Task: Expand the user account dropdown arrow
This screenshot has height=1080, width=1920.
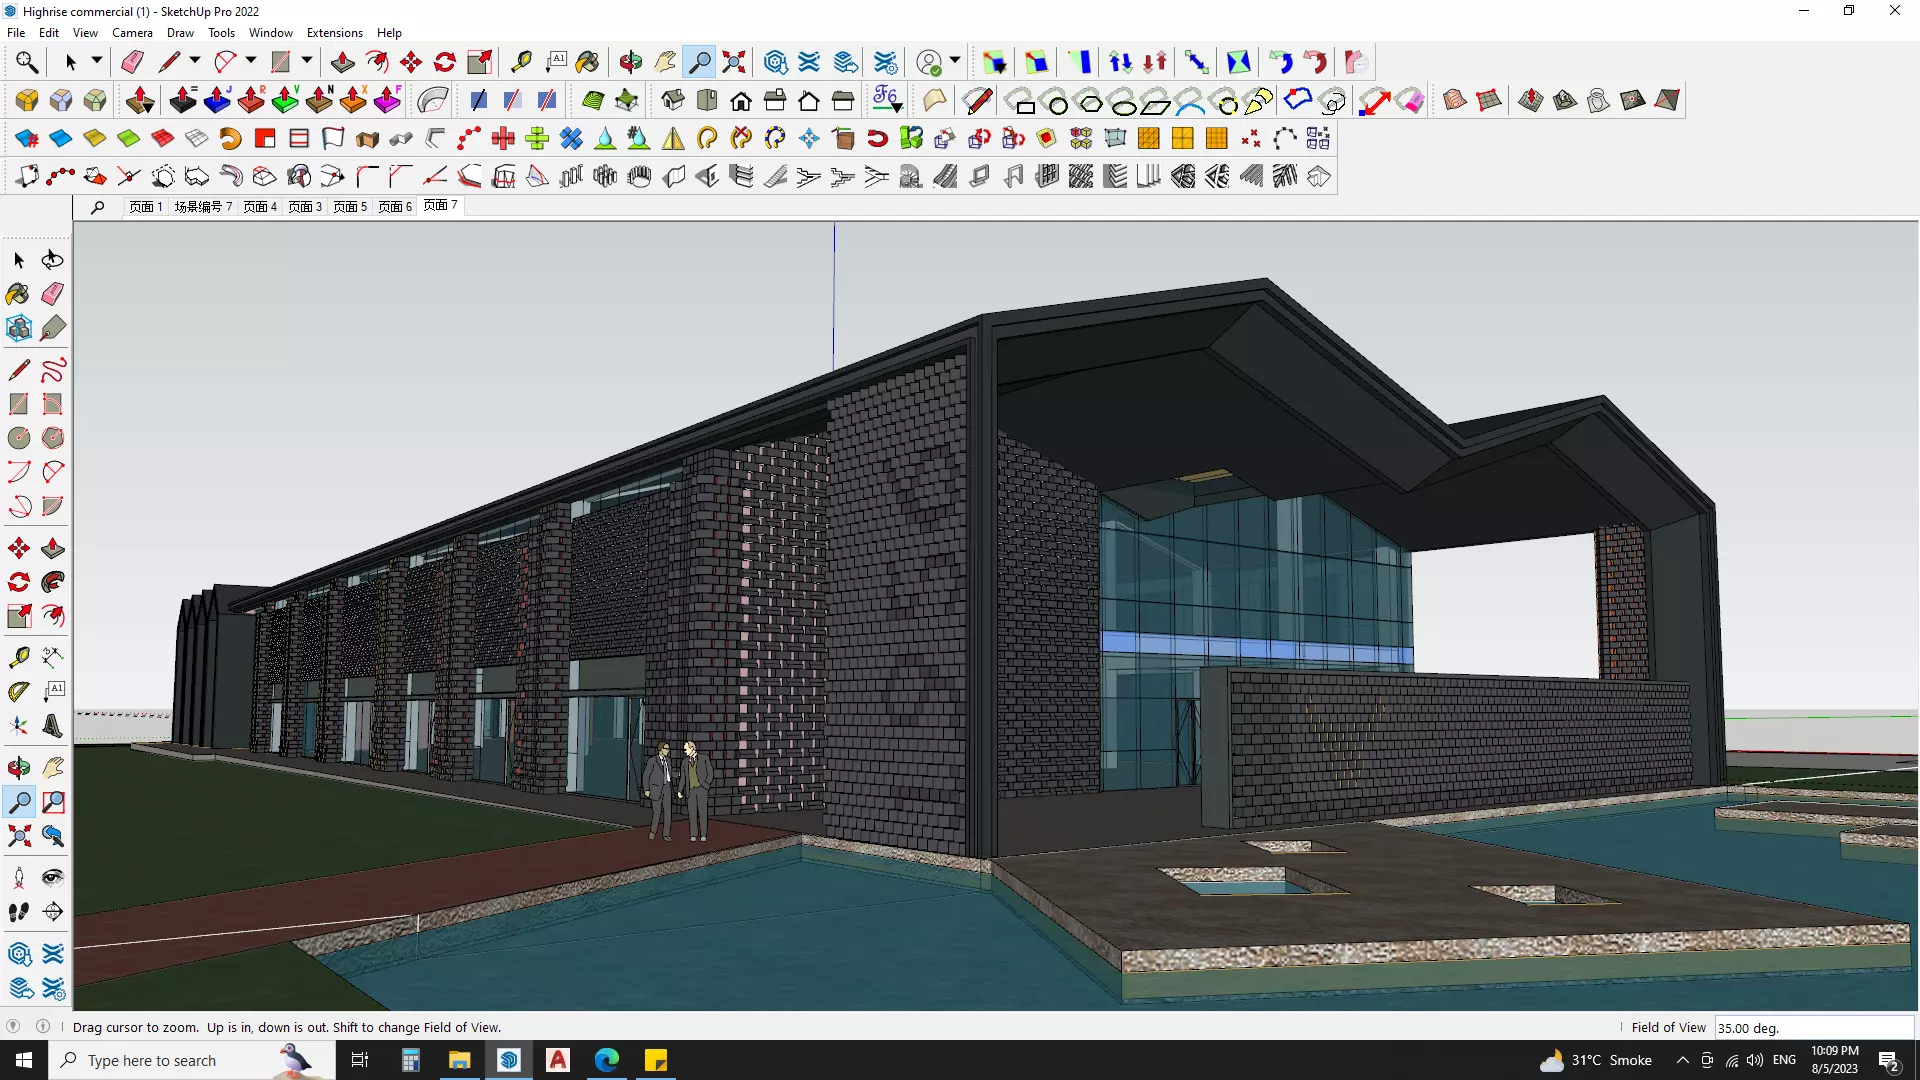Action: pyautogui.click(x=955, y=61)
